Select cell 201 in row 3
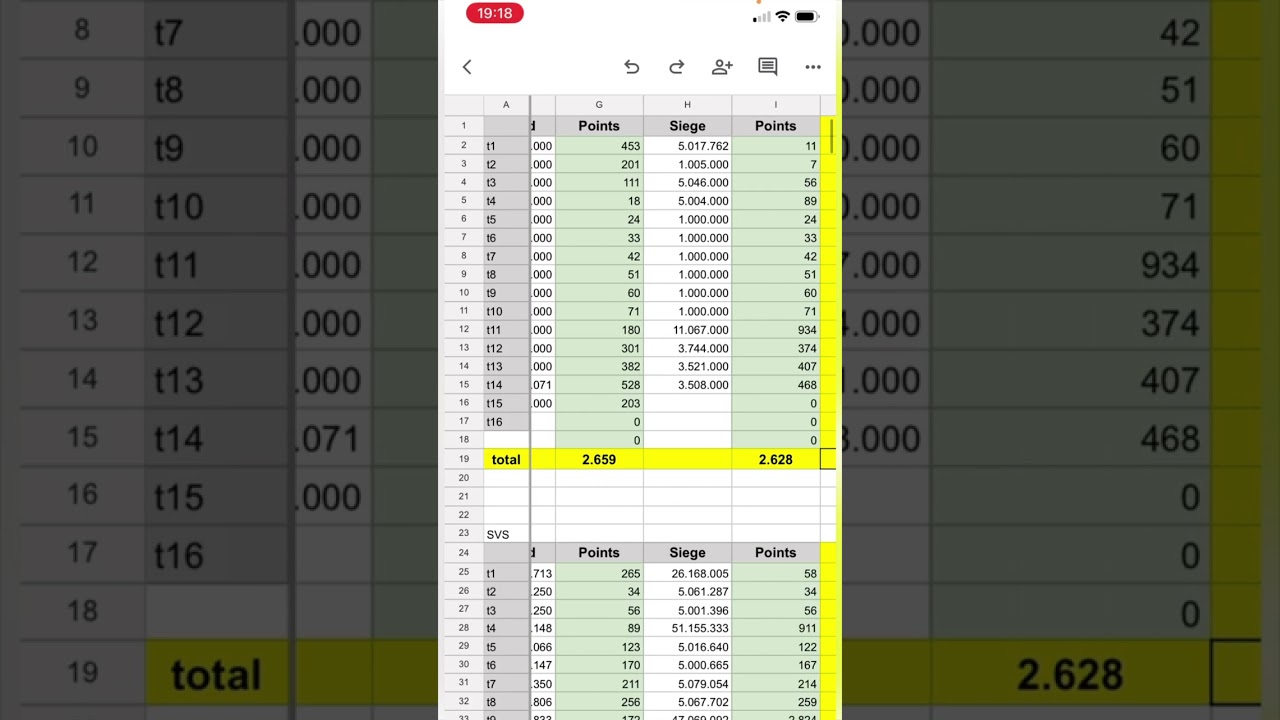 599,164
